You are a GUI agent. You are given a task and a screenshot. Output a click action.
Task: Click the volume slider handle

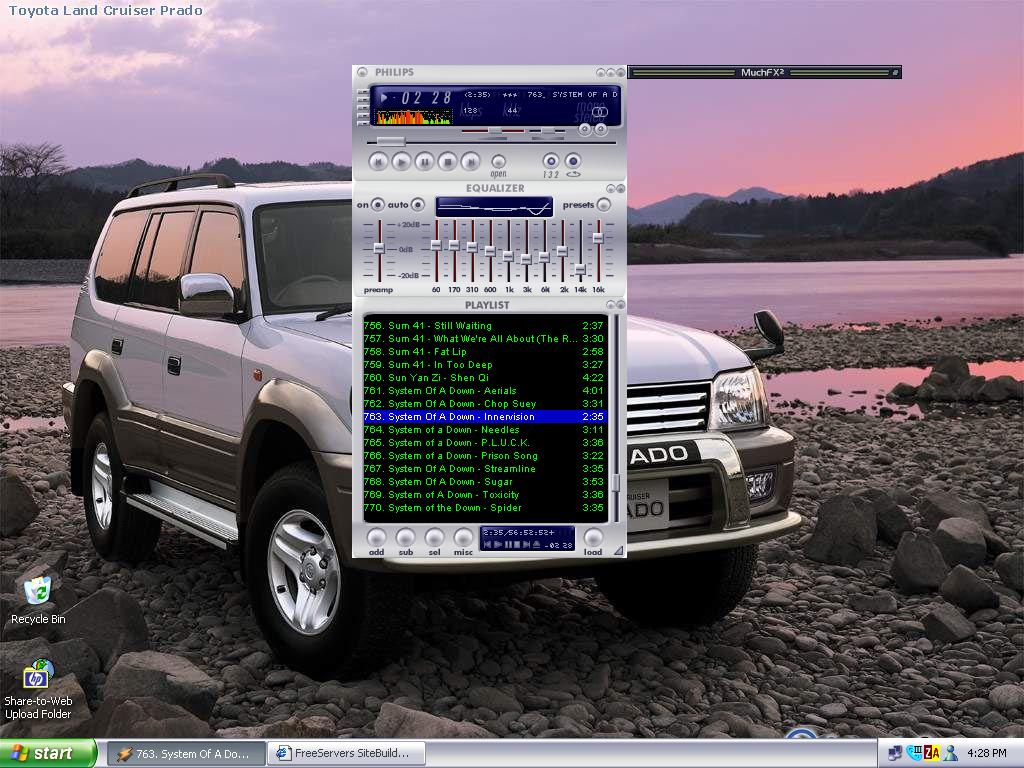[x=496, y=132]
